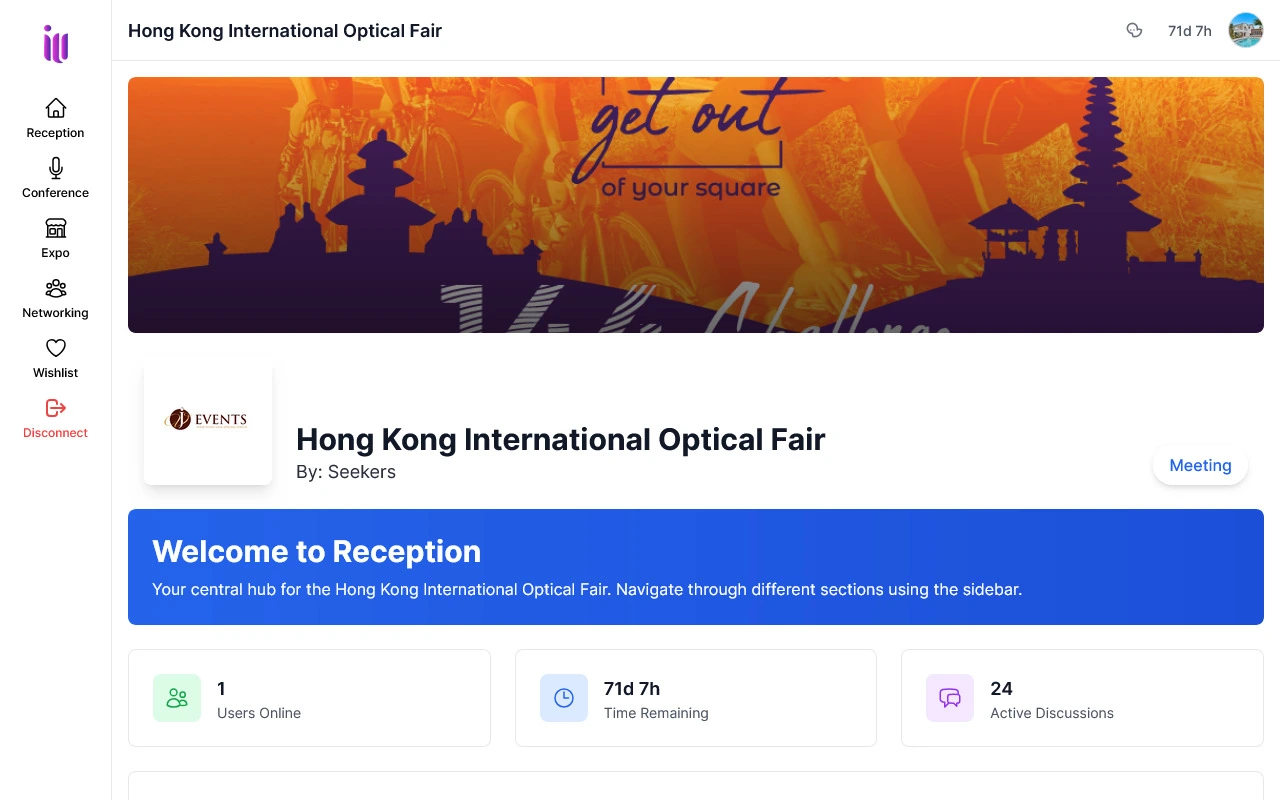Image resolution: width=1280 pixels, height=800 pixels.
Task: Click the Expo storefront icon
Action: (x=55, y=228)
